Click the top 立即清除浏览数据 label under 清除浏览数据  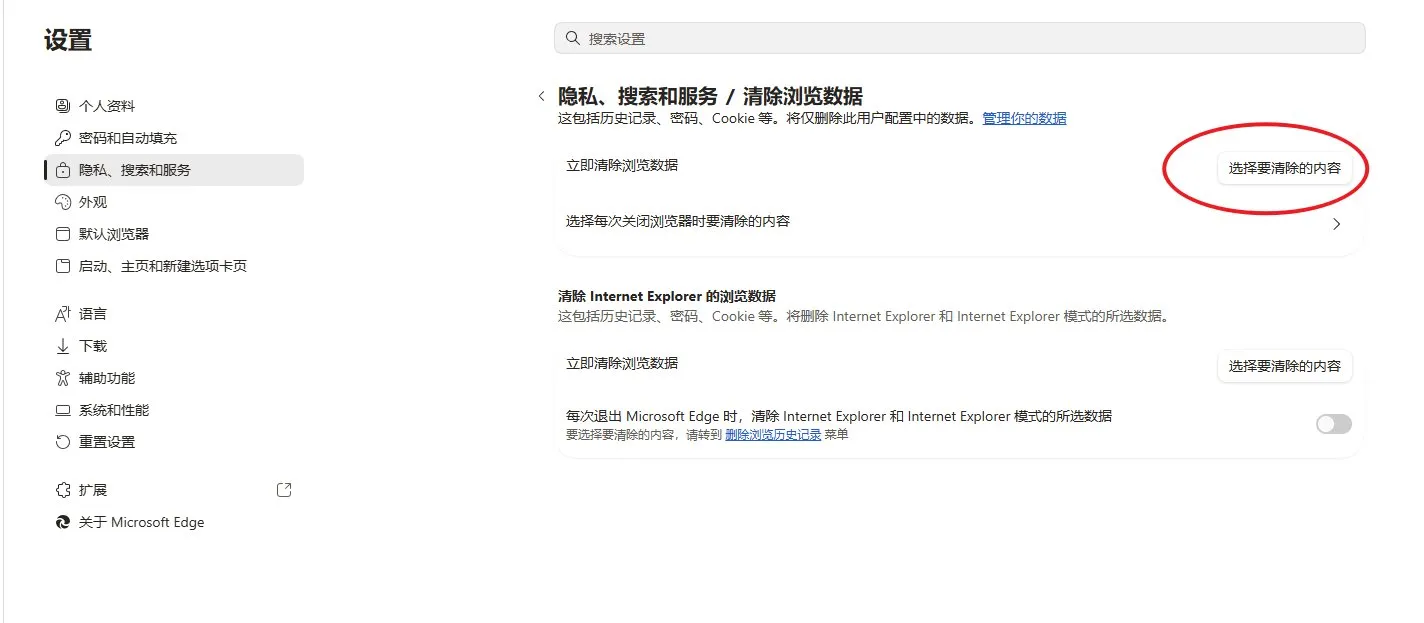pyautogui.click(x=622, y=165)
